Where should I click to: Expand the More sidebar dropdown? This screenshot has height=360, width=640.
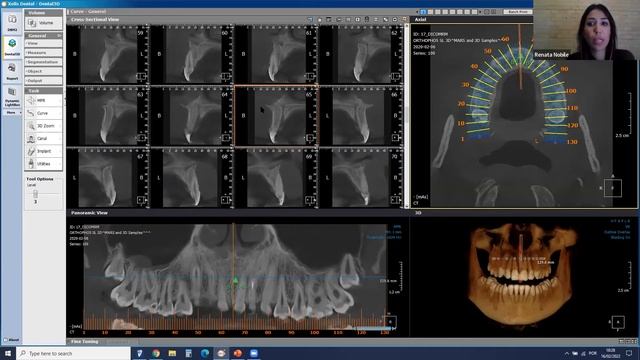(x=12, y=112)
